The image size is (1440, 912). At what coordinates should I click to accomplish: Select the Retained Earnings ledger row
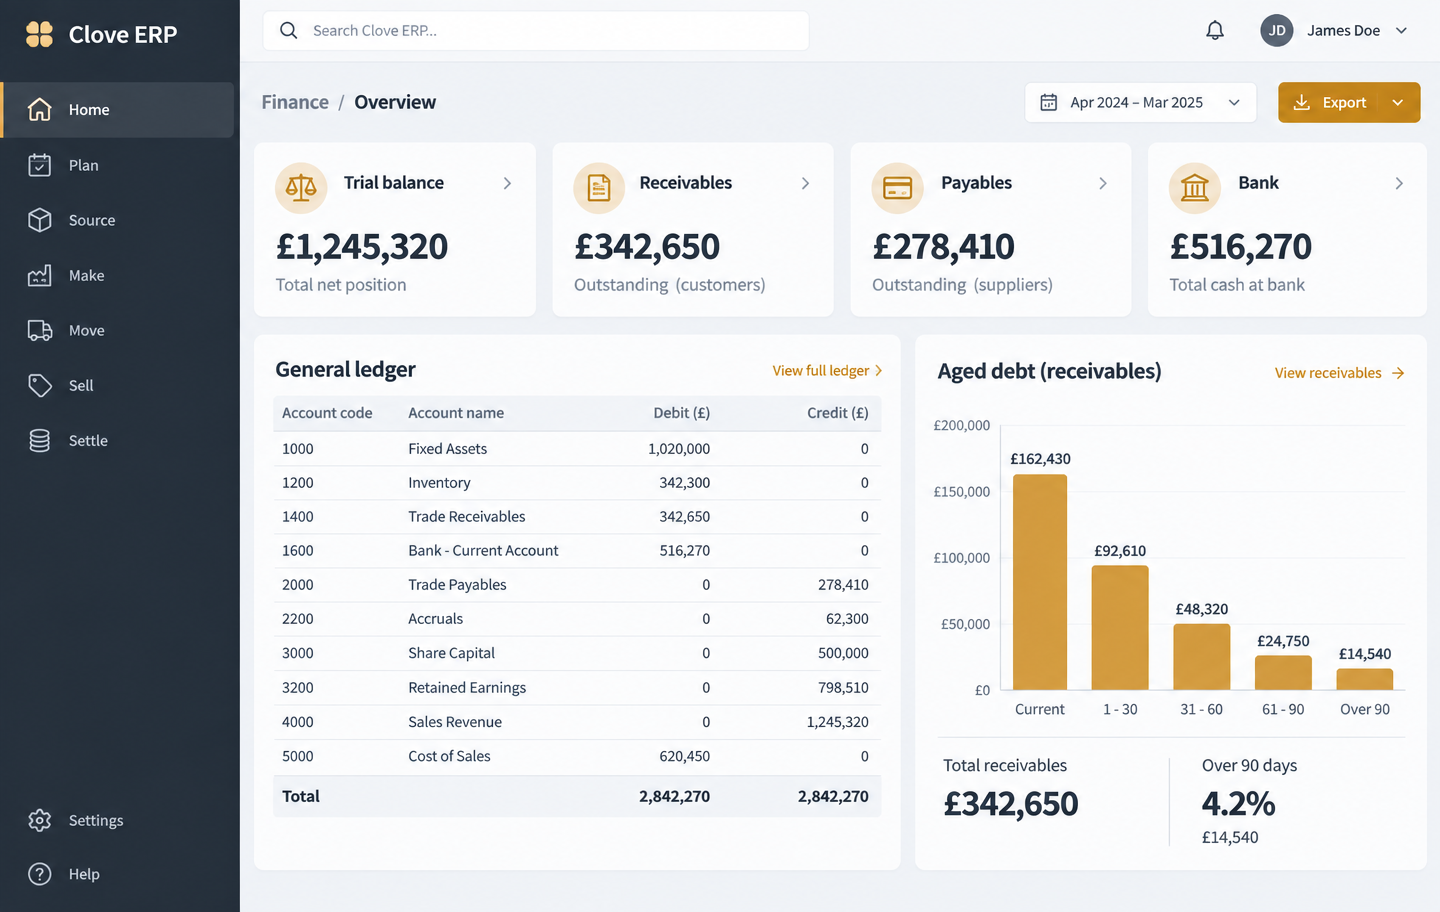point(577,688)
